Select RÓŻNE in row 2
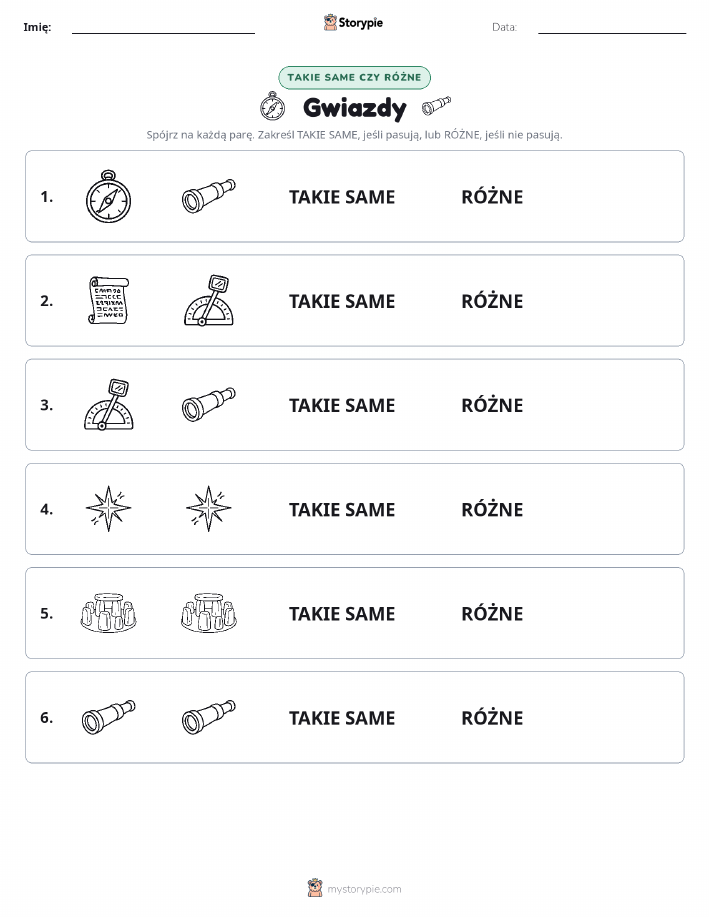 tap(492, 301)
